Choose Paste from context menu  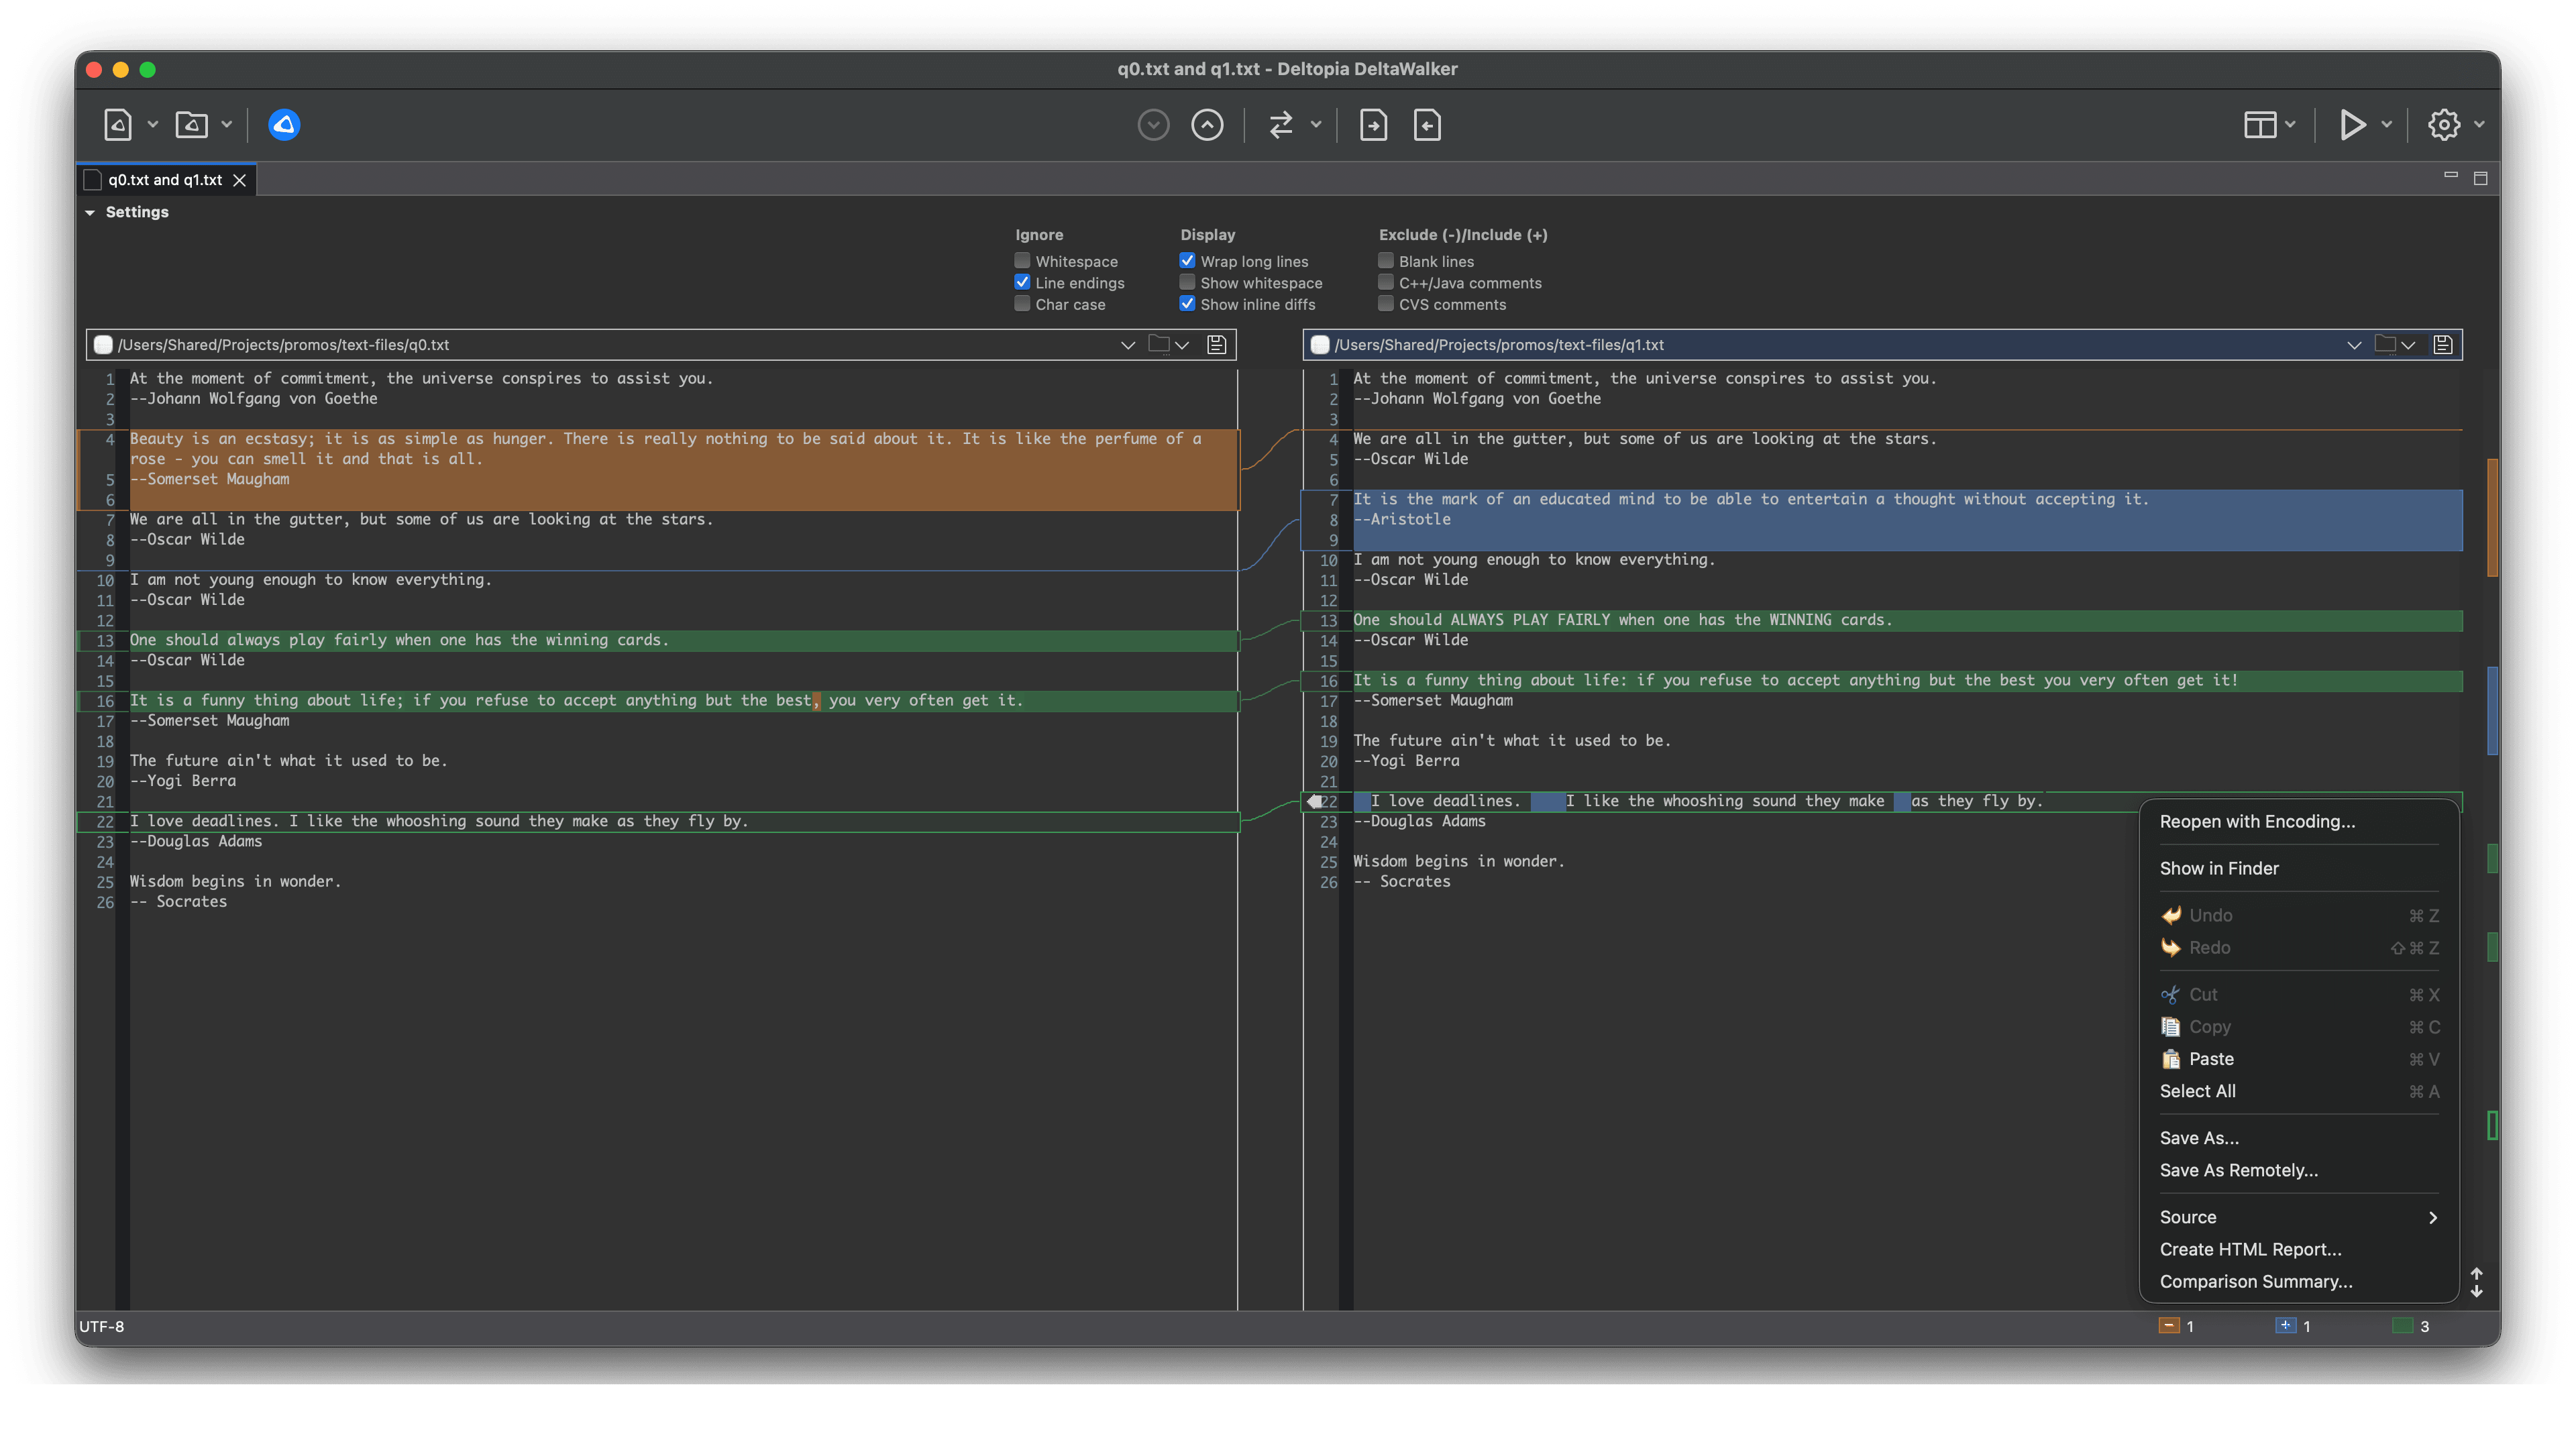click(2298, 1059)
